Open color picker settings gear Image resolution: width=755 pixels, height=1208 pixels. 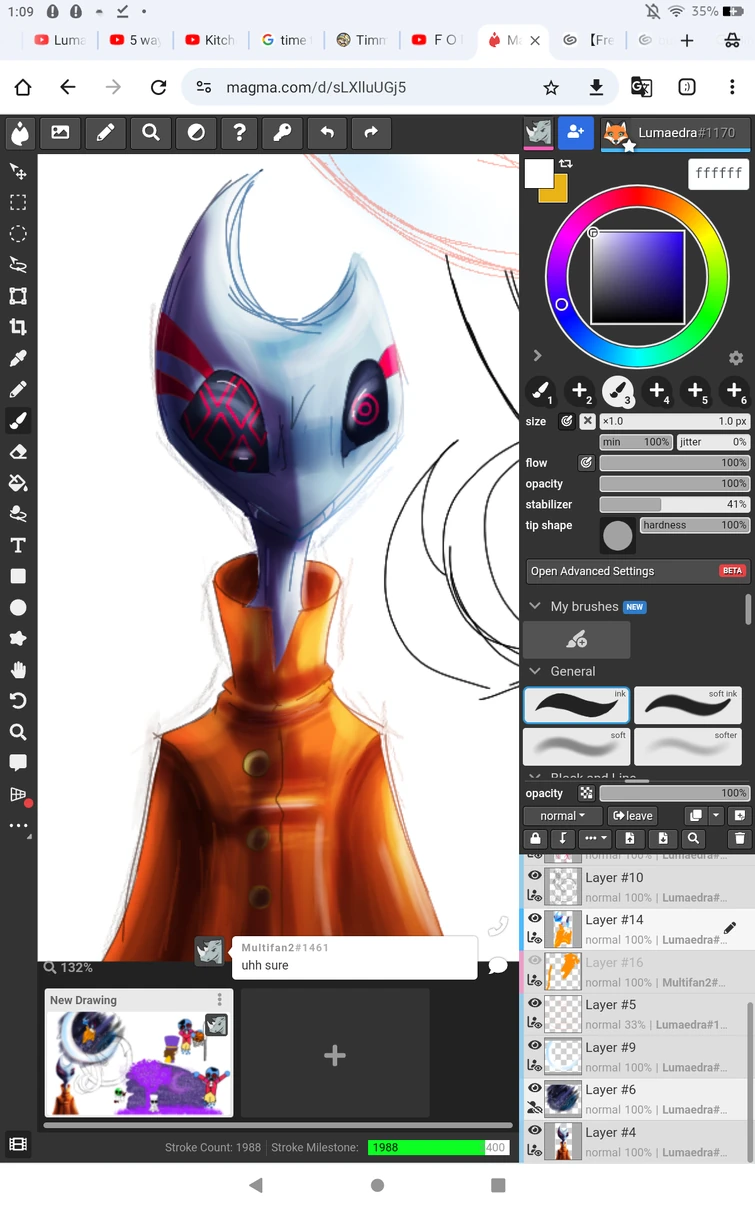point(736,358)
